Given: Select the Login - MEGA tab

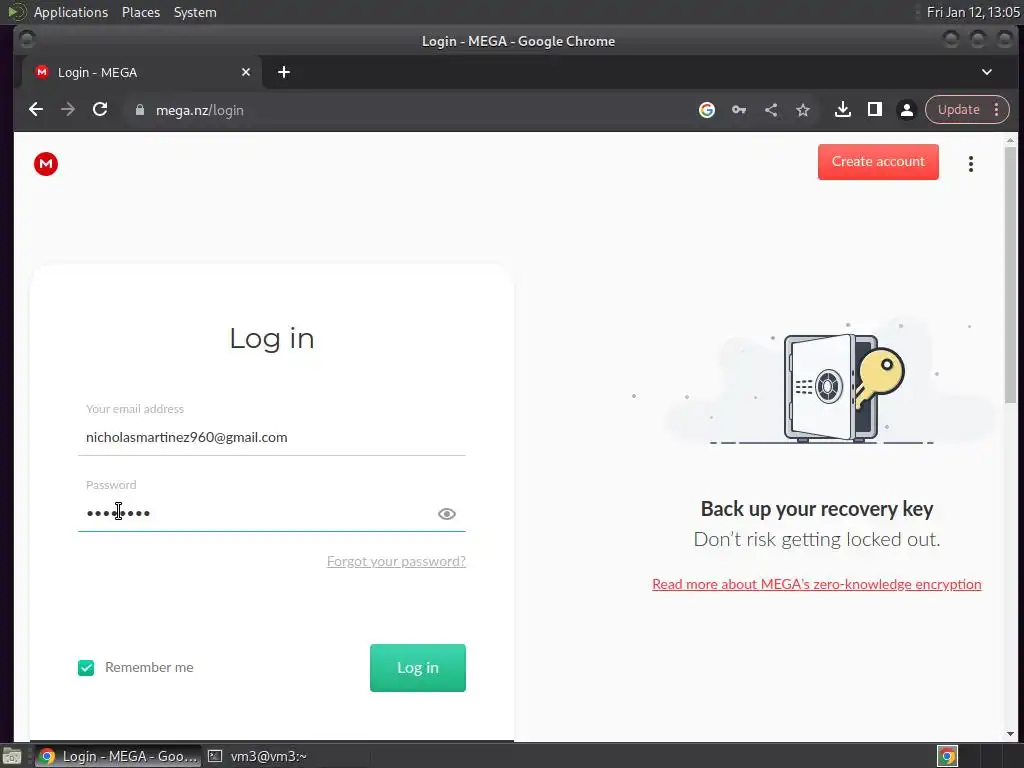Looking at the screenshot, I should tap(142, 72).
